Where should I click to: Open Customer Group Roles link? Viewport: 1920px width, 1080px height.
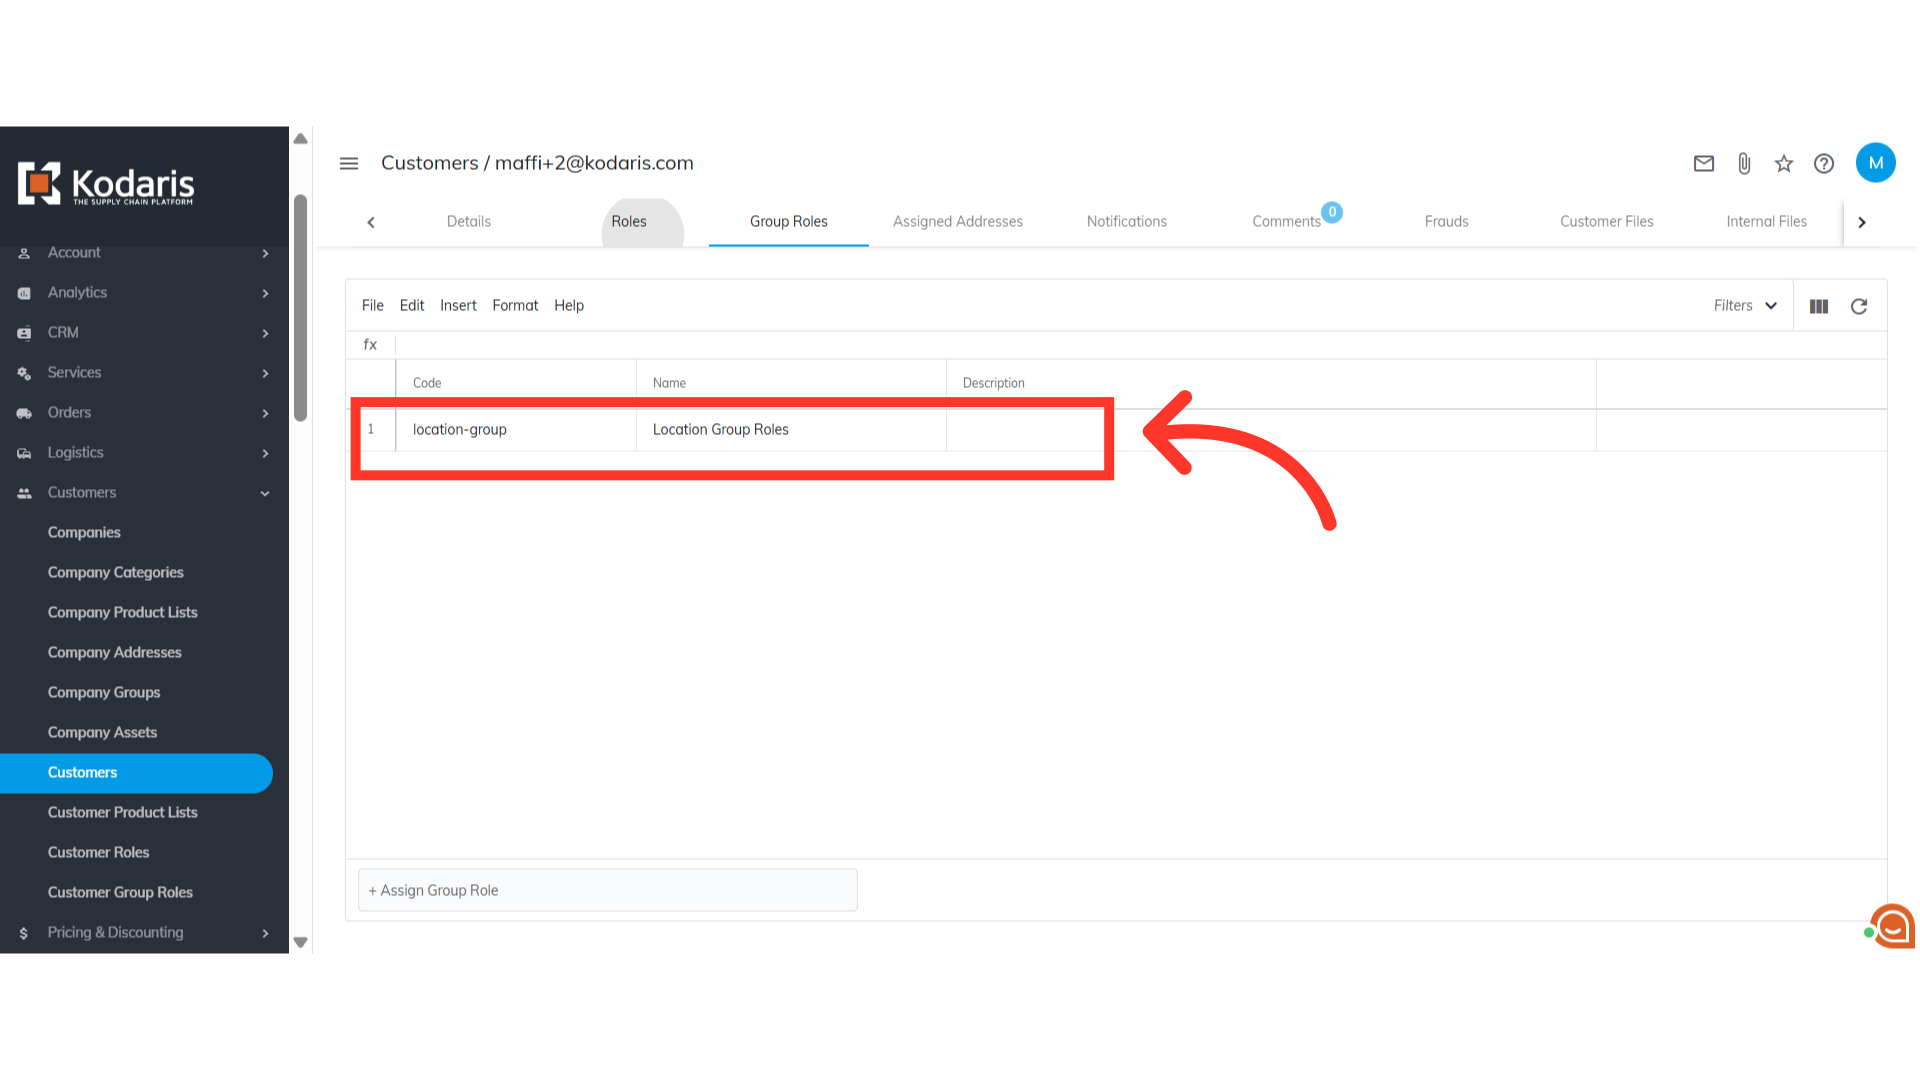pos(120,892)
